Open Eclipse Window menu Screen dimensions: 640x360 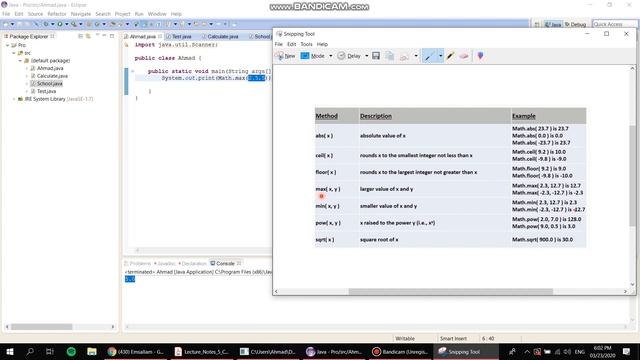point(157,14)
